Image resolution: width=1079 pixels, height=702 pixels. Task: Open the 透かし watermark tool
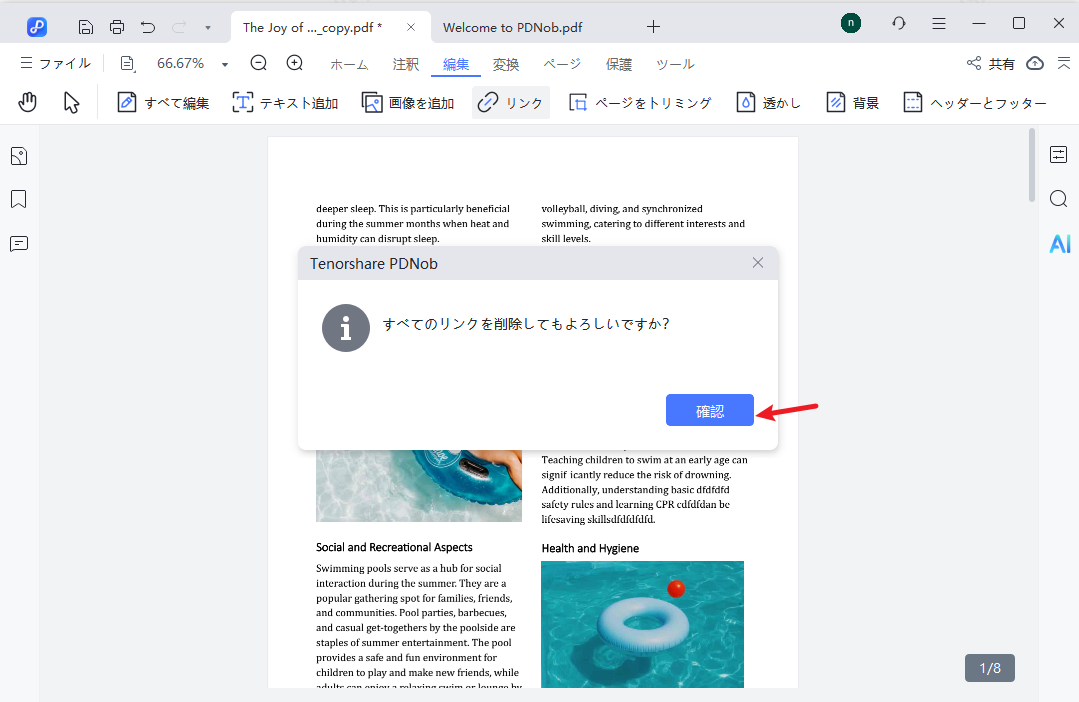coord(768,101)
